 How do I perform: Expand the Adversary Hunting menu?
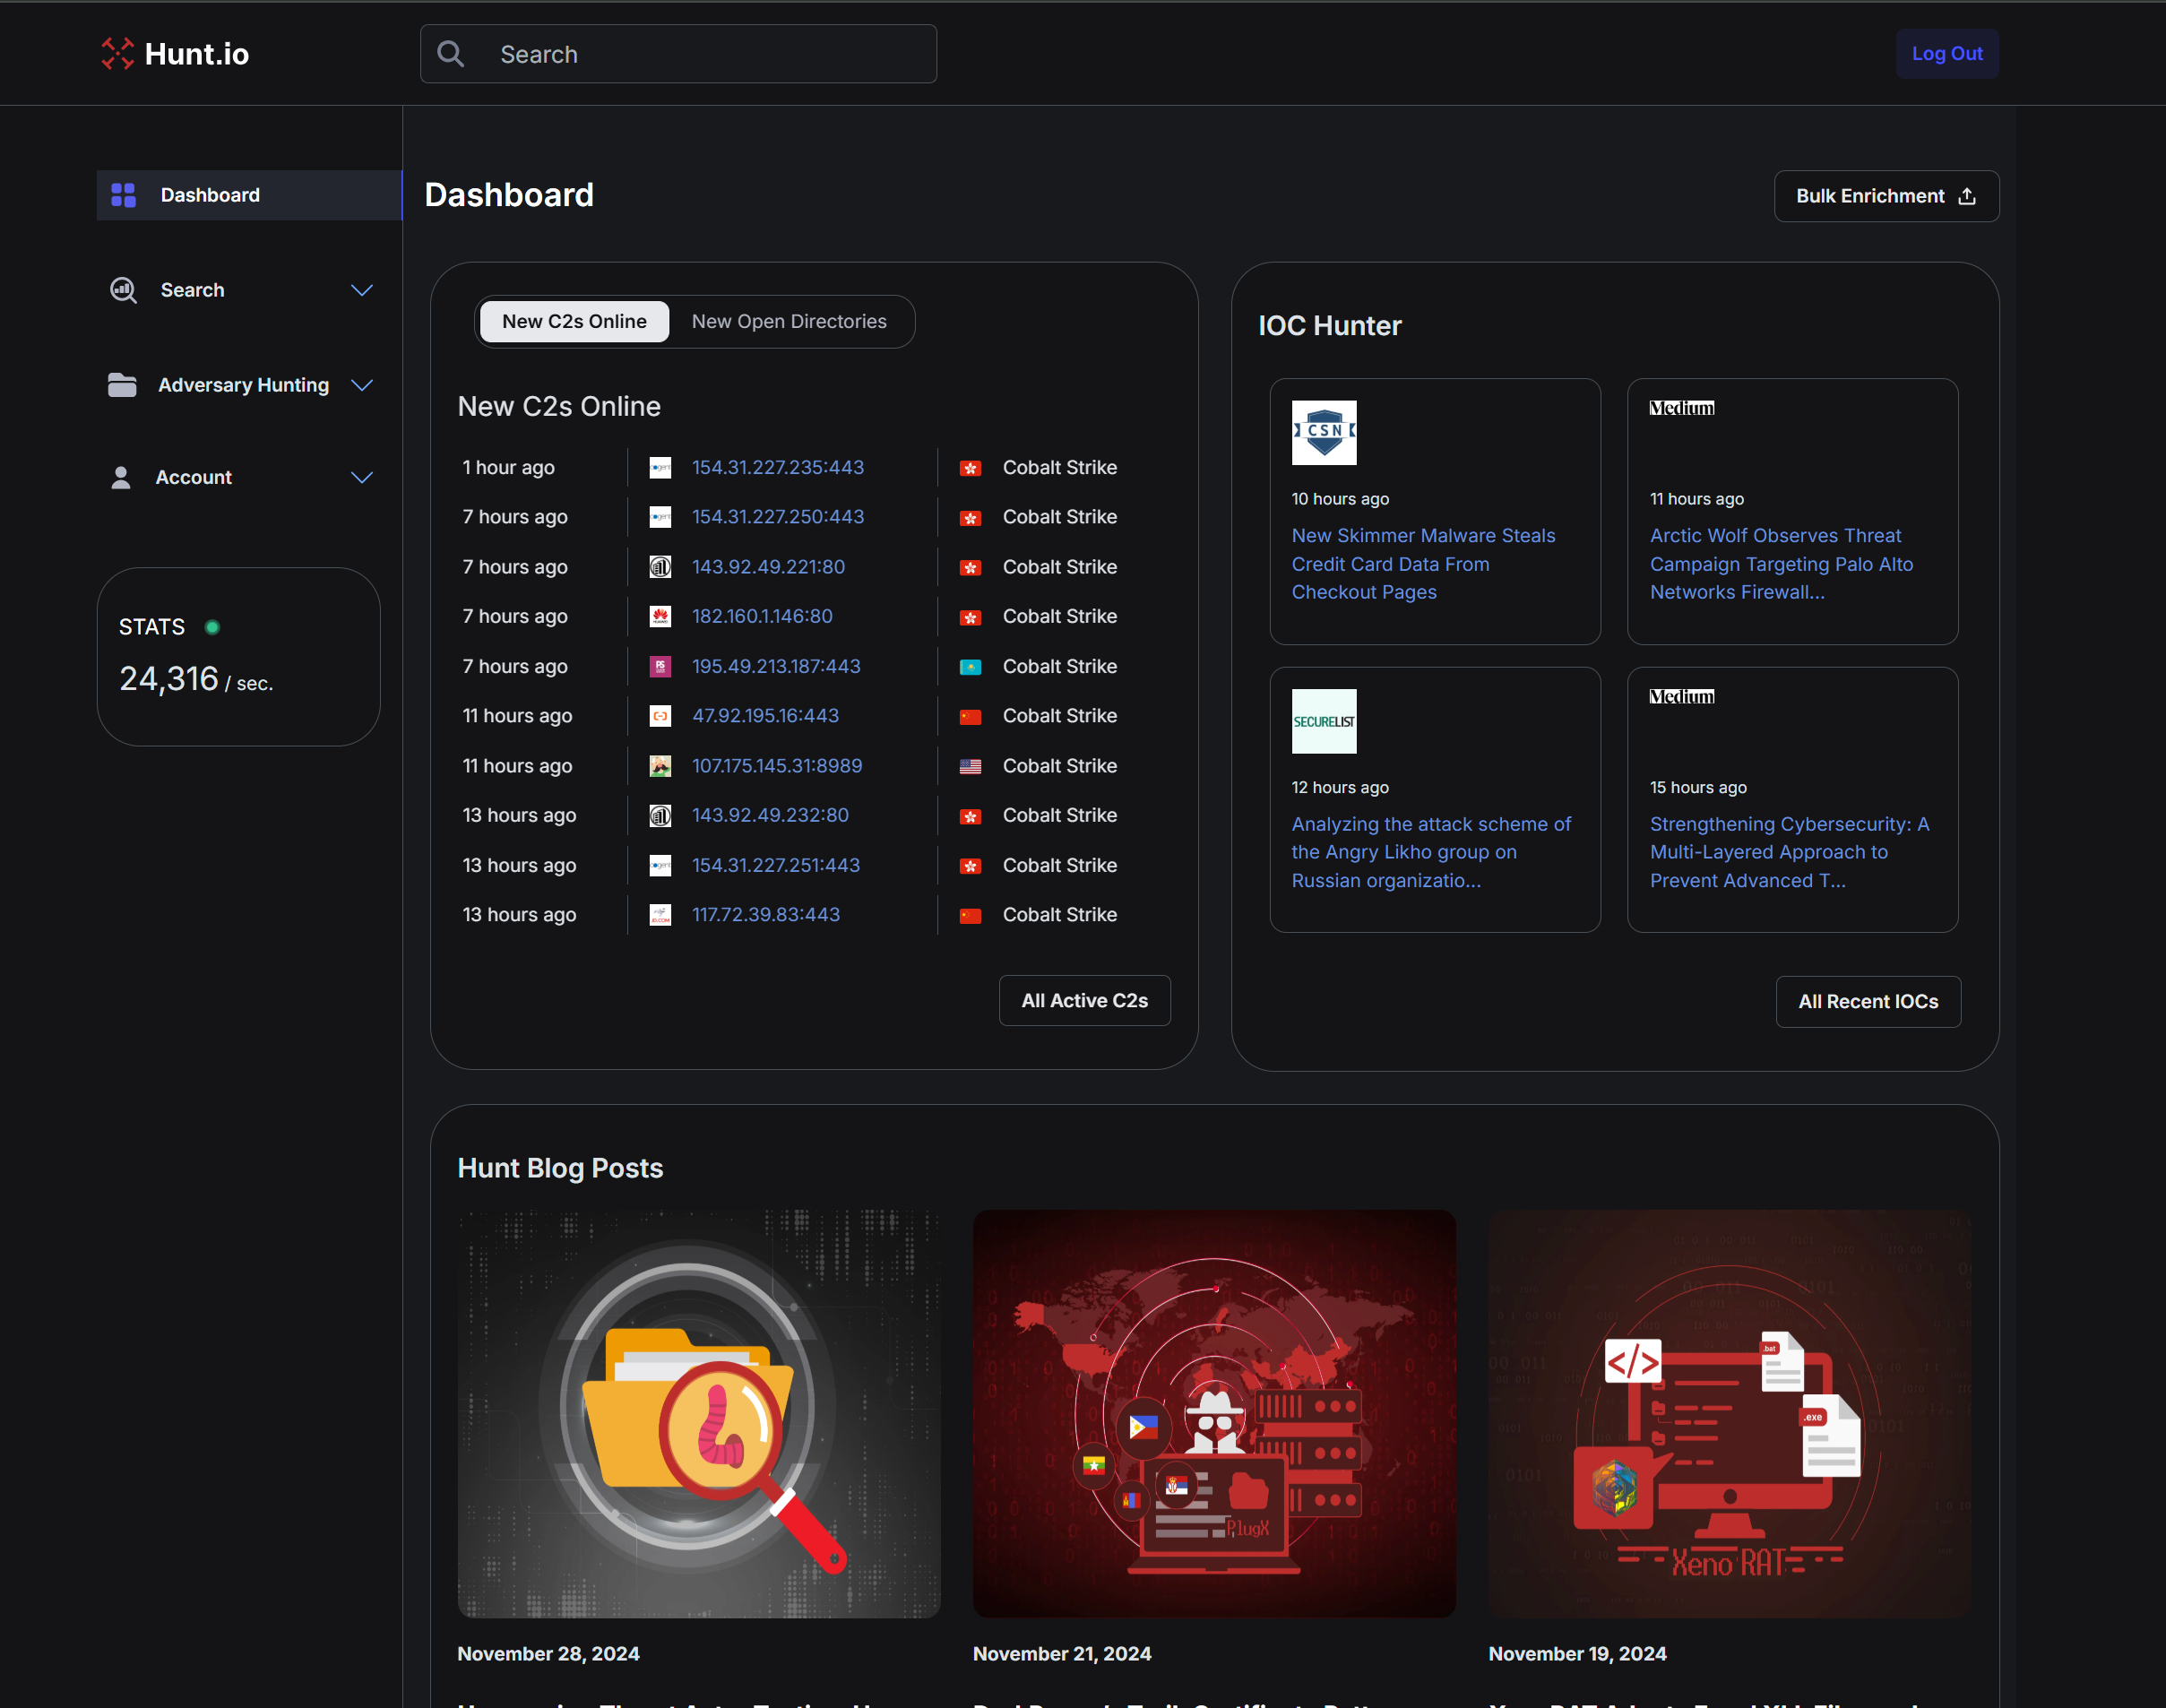[361, 385]
